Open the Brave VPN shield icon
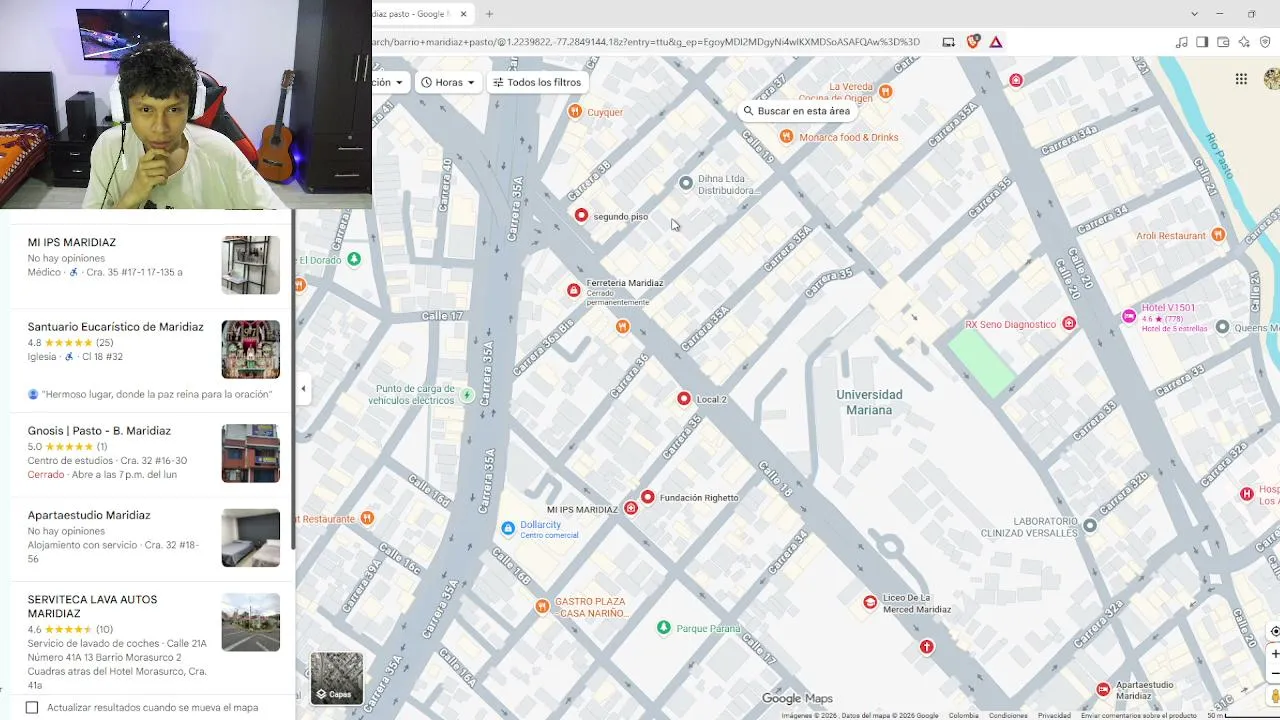This screenshot has height=720, width=1280. [1265, 42]
